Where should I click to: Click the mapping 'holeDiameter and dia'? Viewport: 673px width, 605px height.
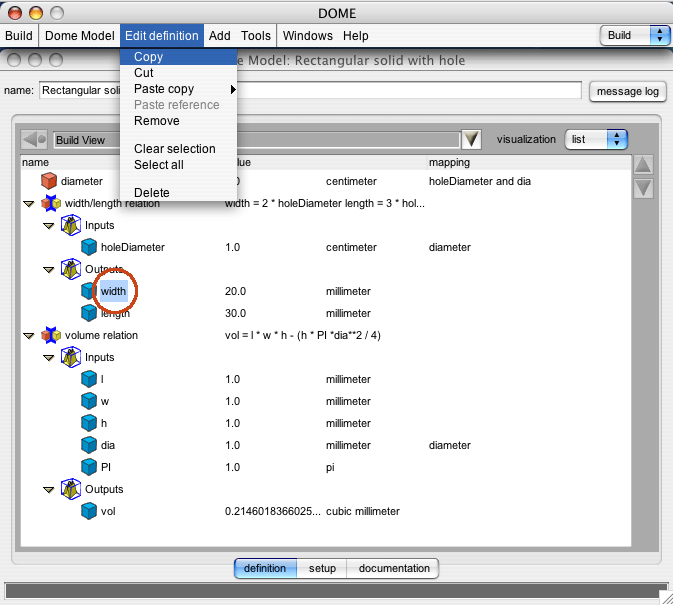(x=480, y=181)
